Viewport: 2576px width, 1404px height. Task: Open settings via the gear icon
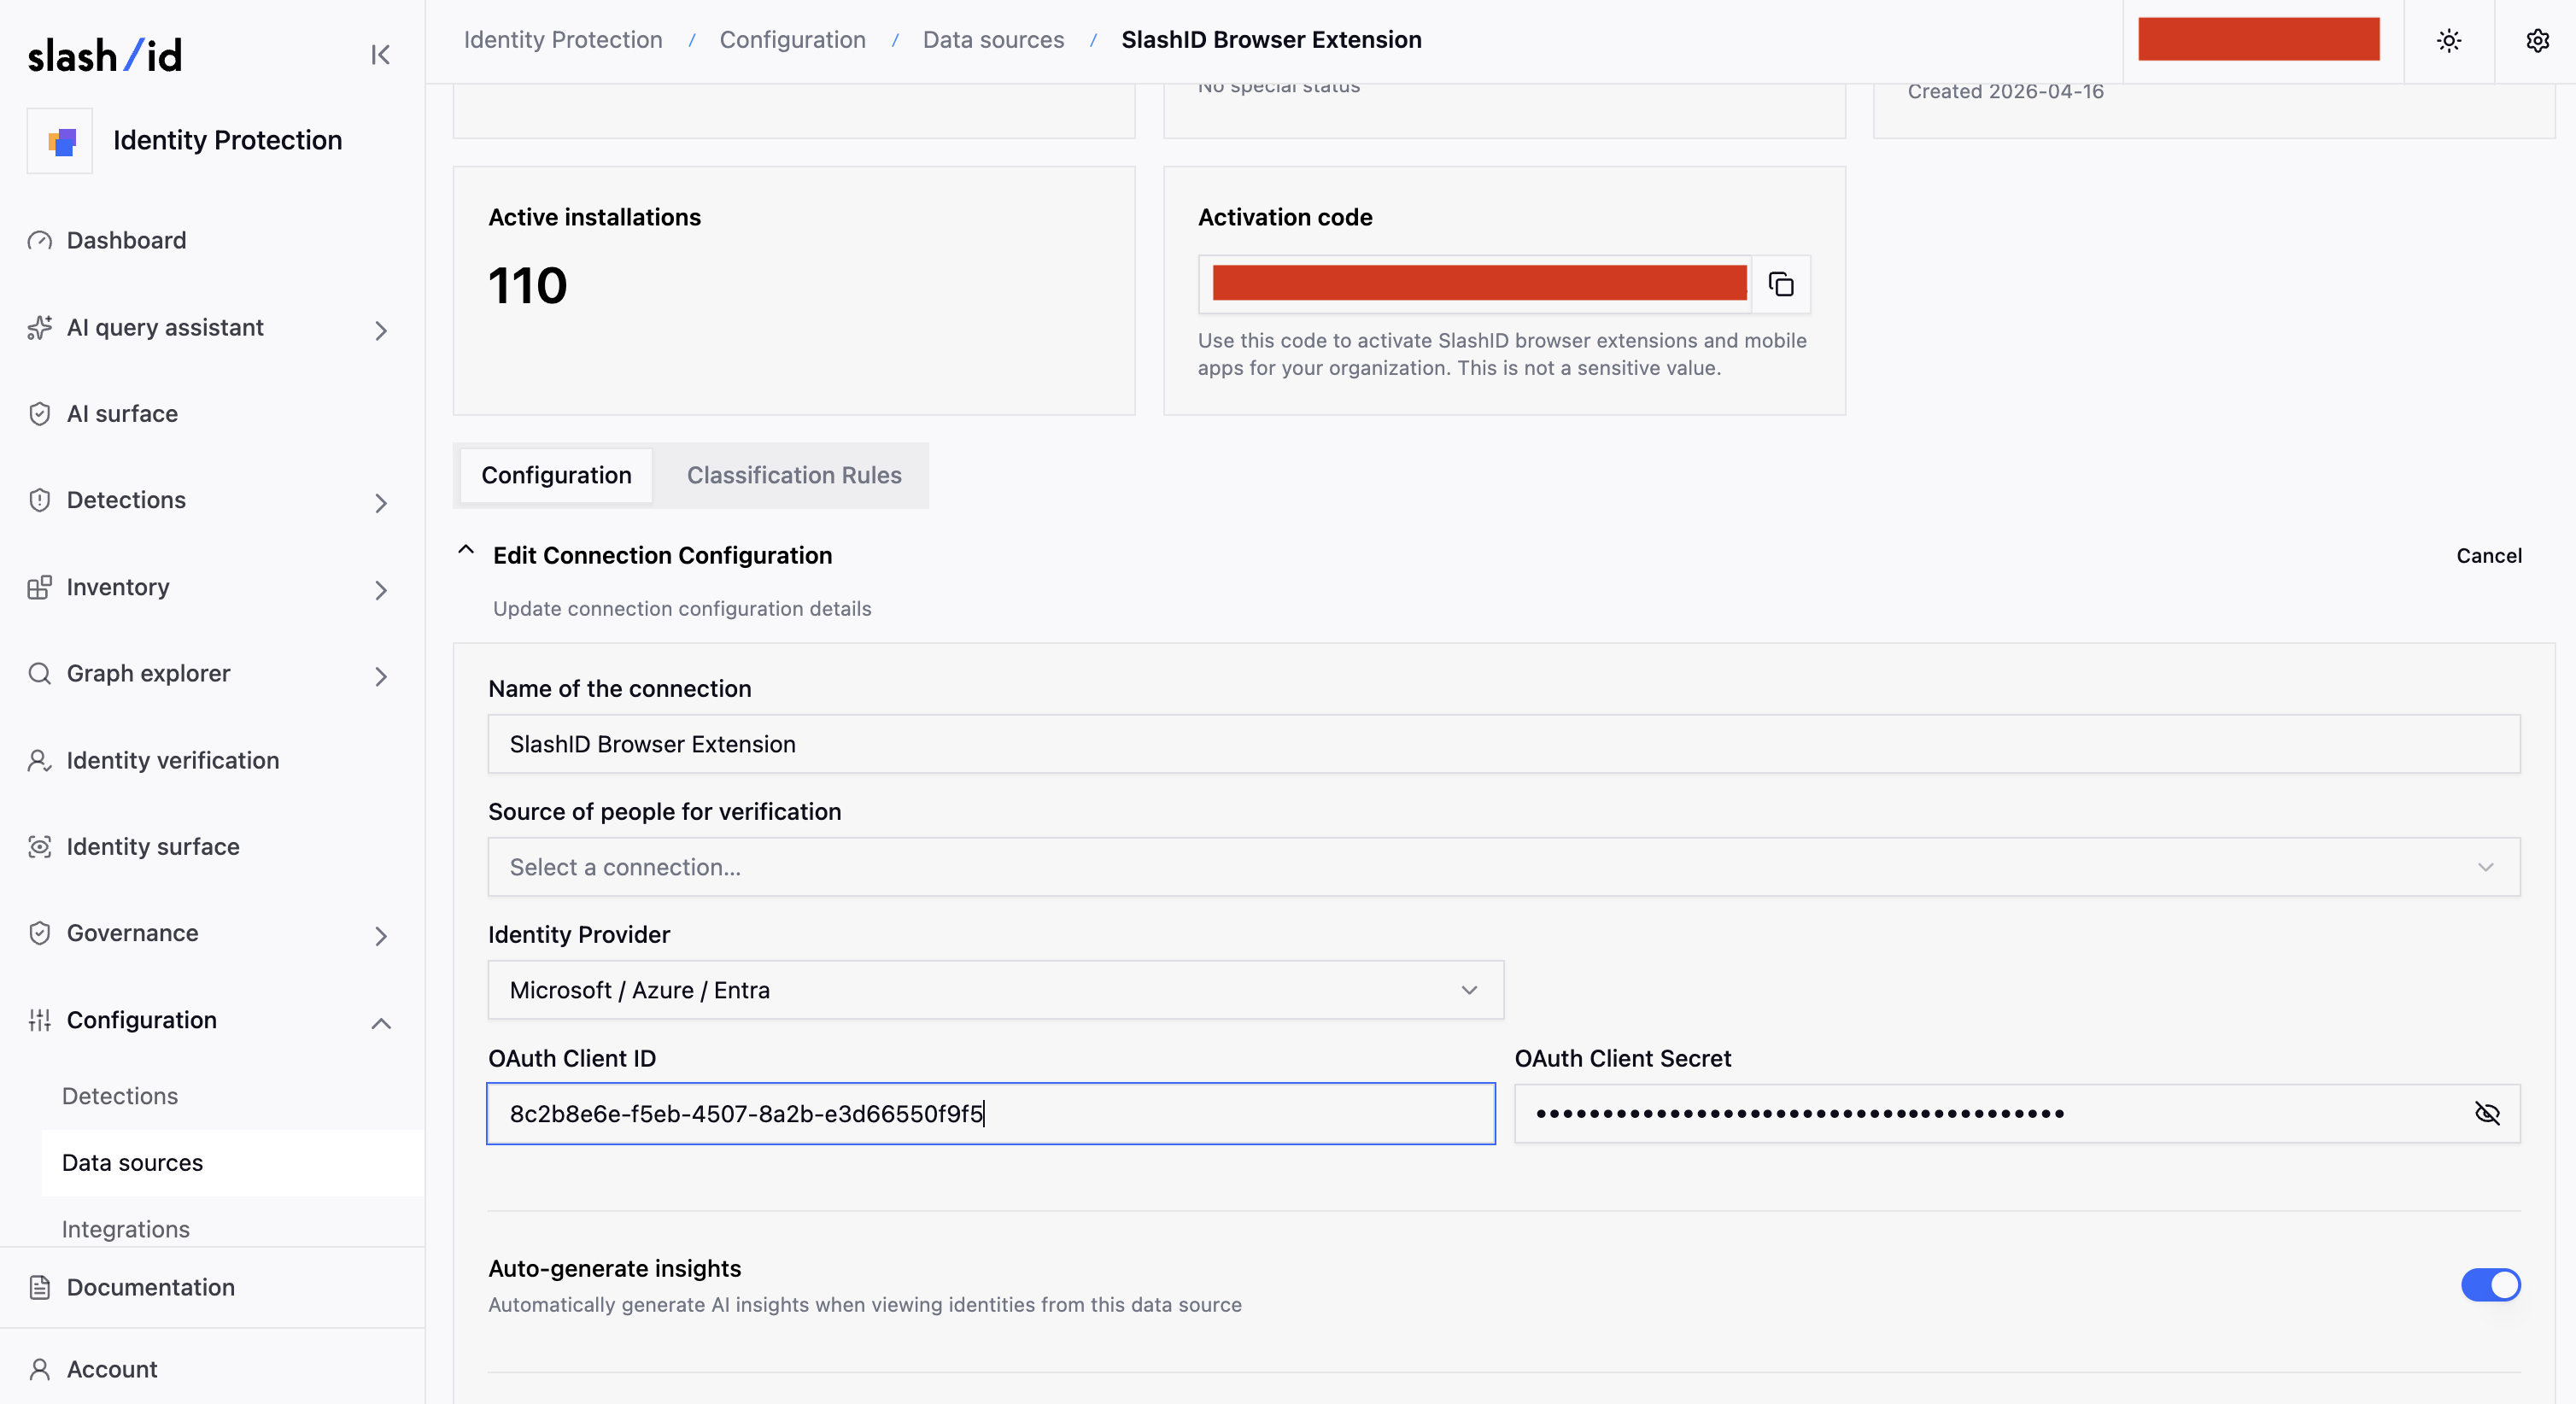pyautogui.click(x=2538, y=41)
